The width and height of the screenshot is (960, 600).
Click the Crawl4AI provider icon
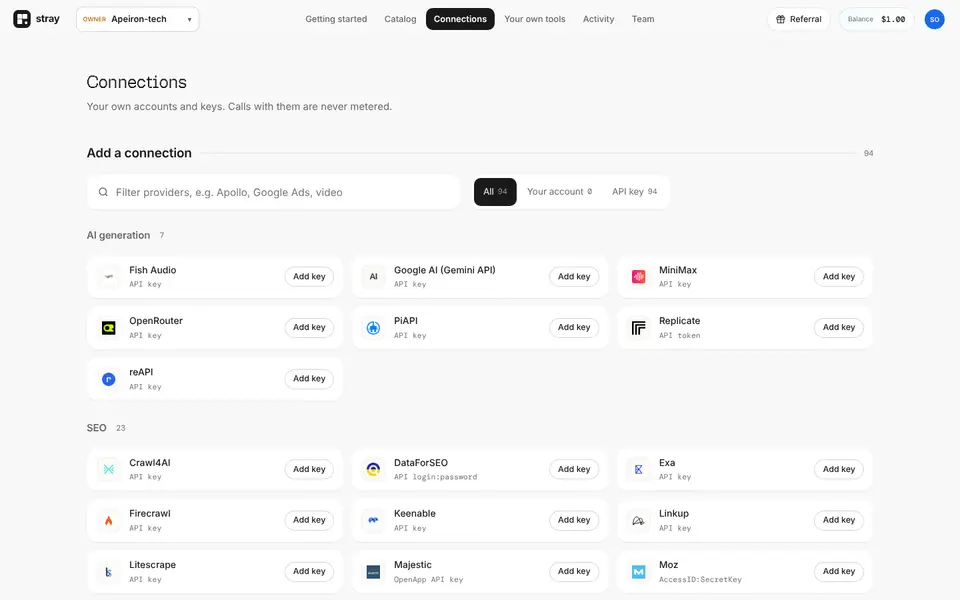click(108, 469)
